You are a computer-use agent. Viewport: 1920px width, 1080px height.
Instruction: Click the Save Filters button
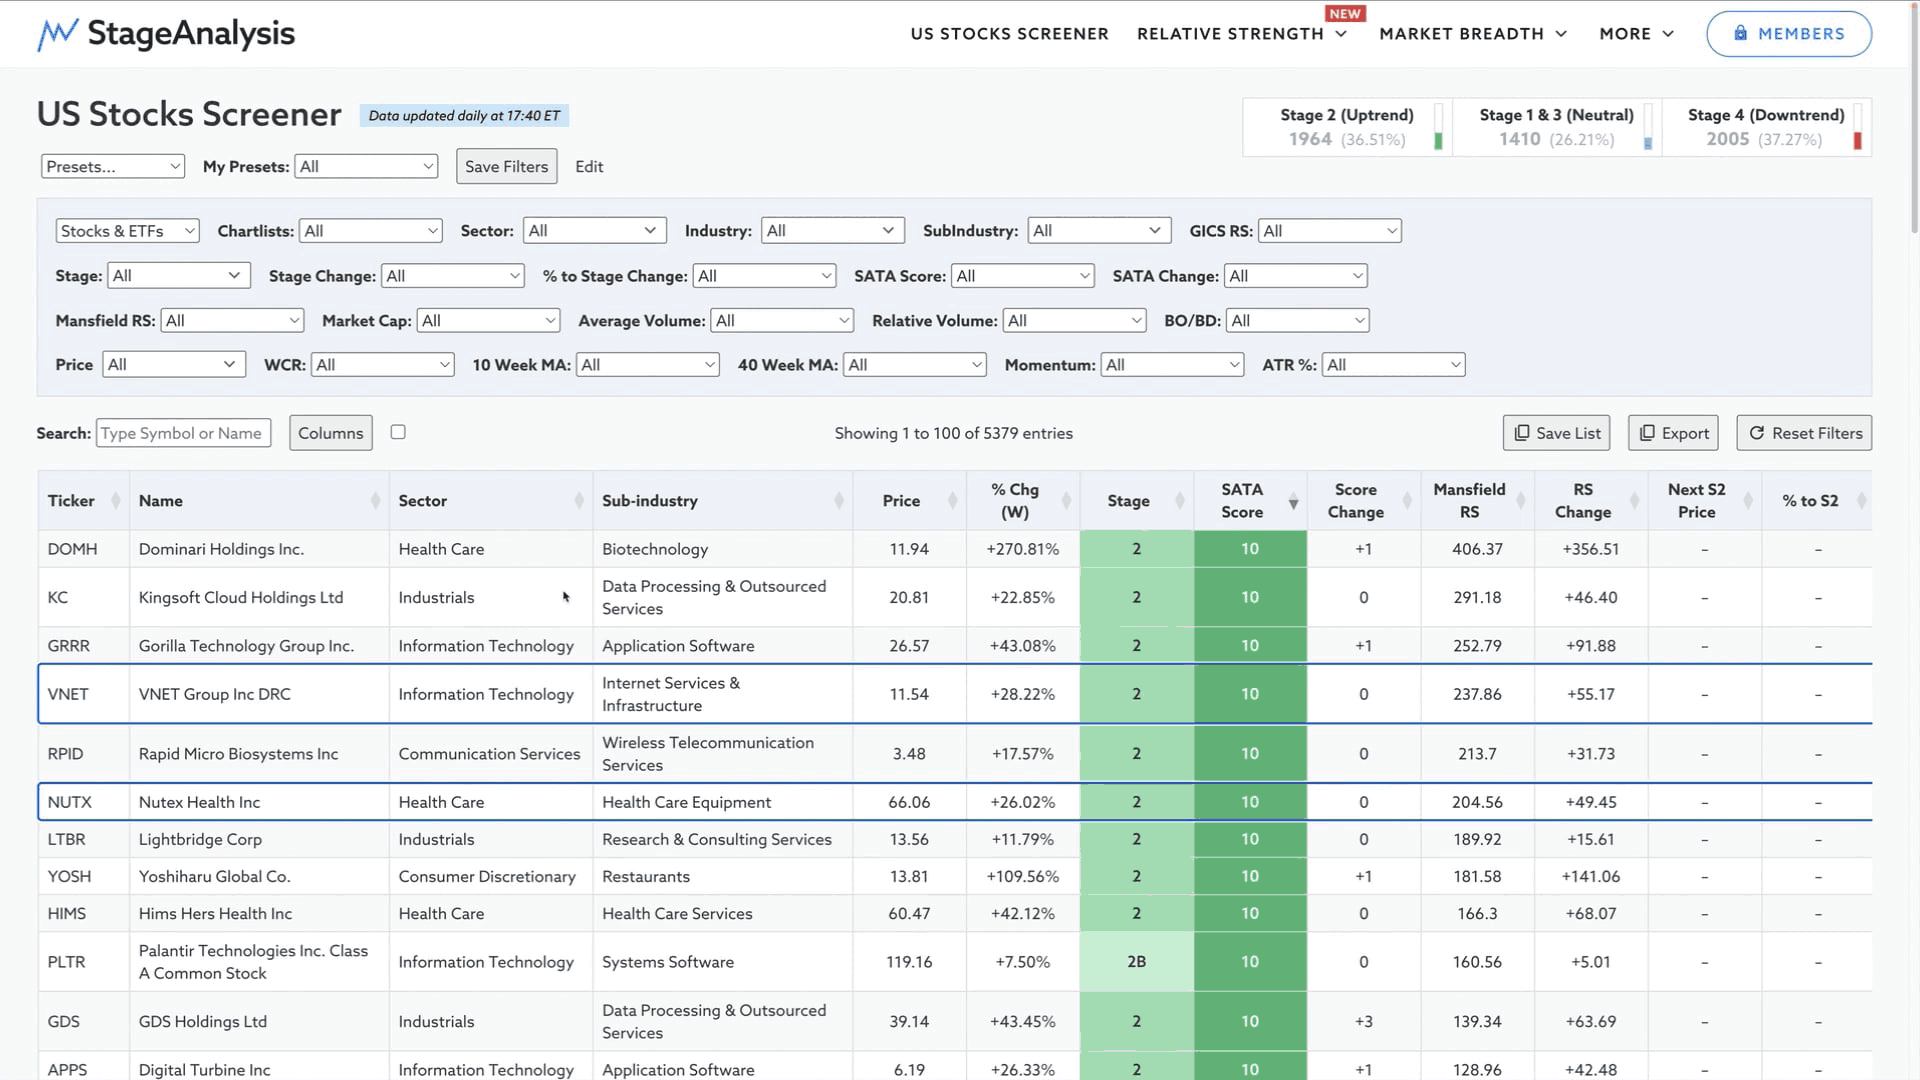click(x=506, y=167)
